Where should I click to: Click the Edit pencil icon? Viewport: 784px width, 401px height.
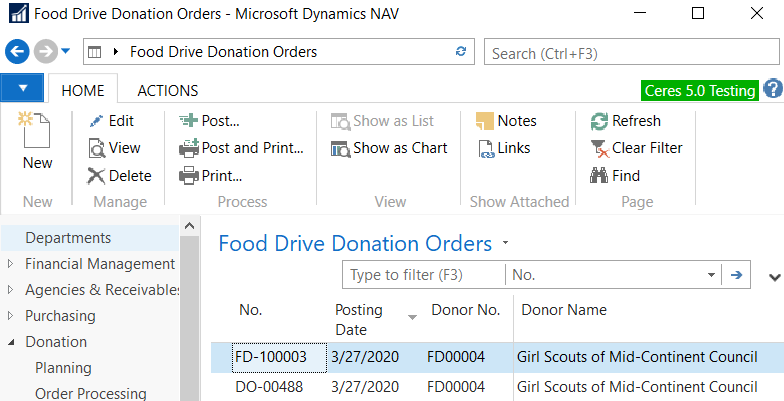point(97,121)
